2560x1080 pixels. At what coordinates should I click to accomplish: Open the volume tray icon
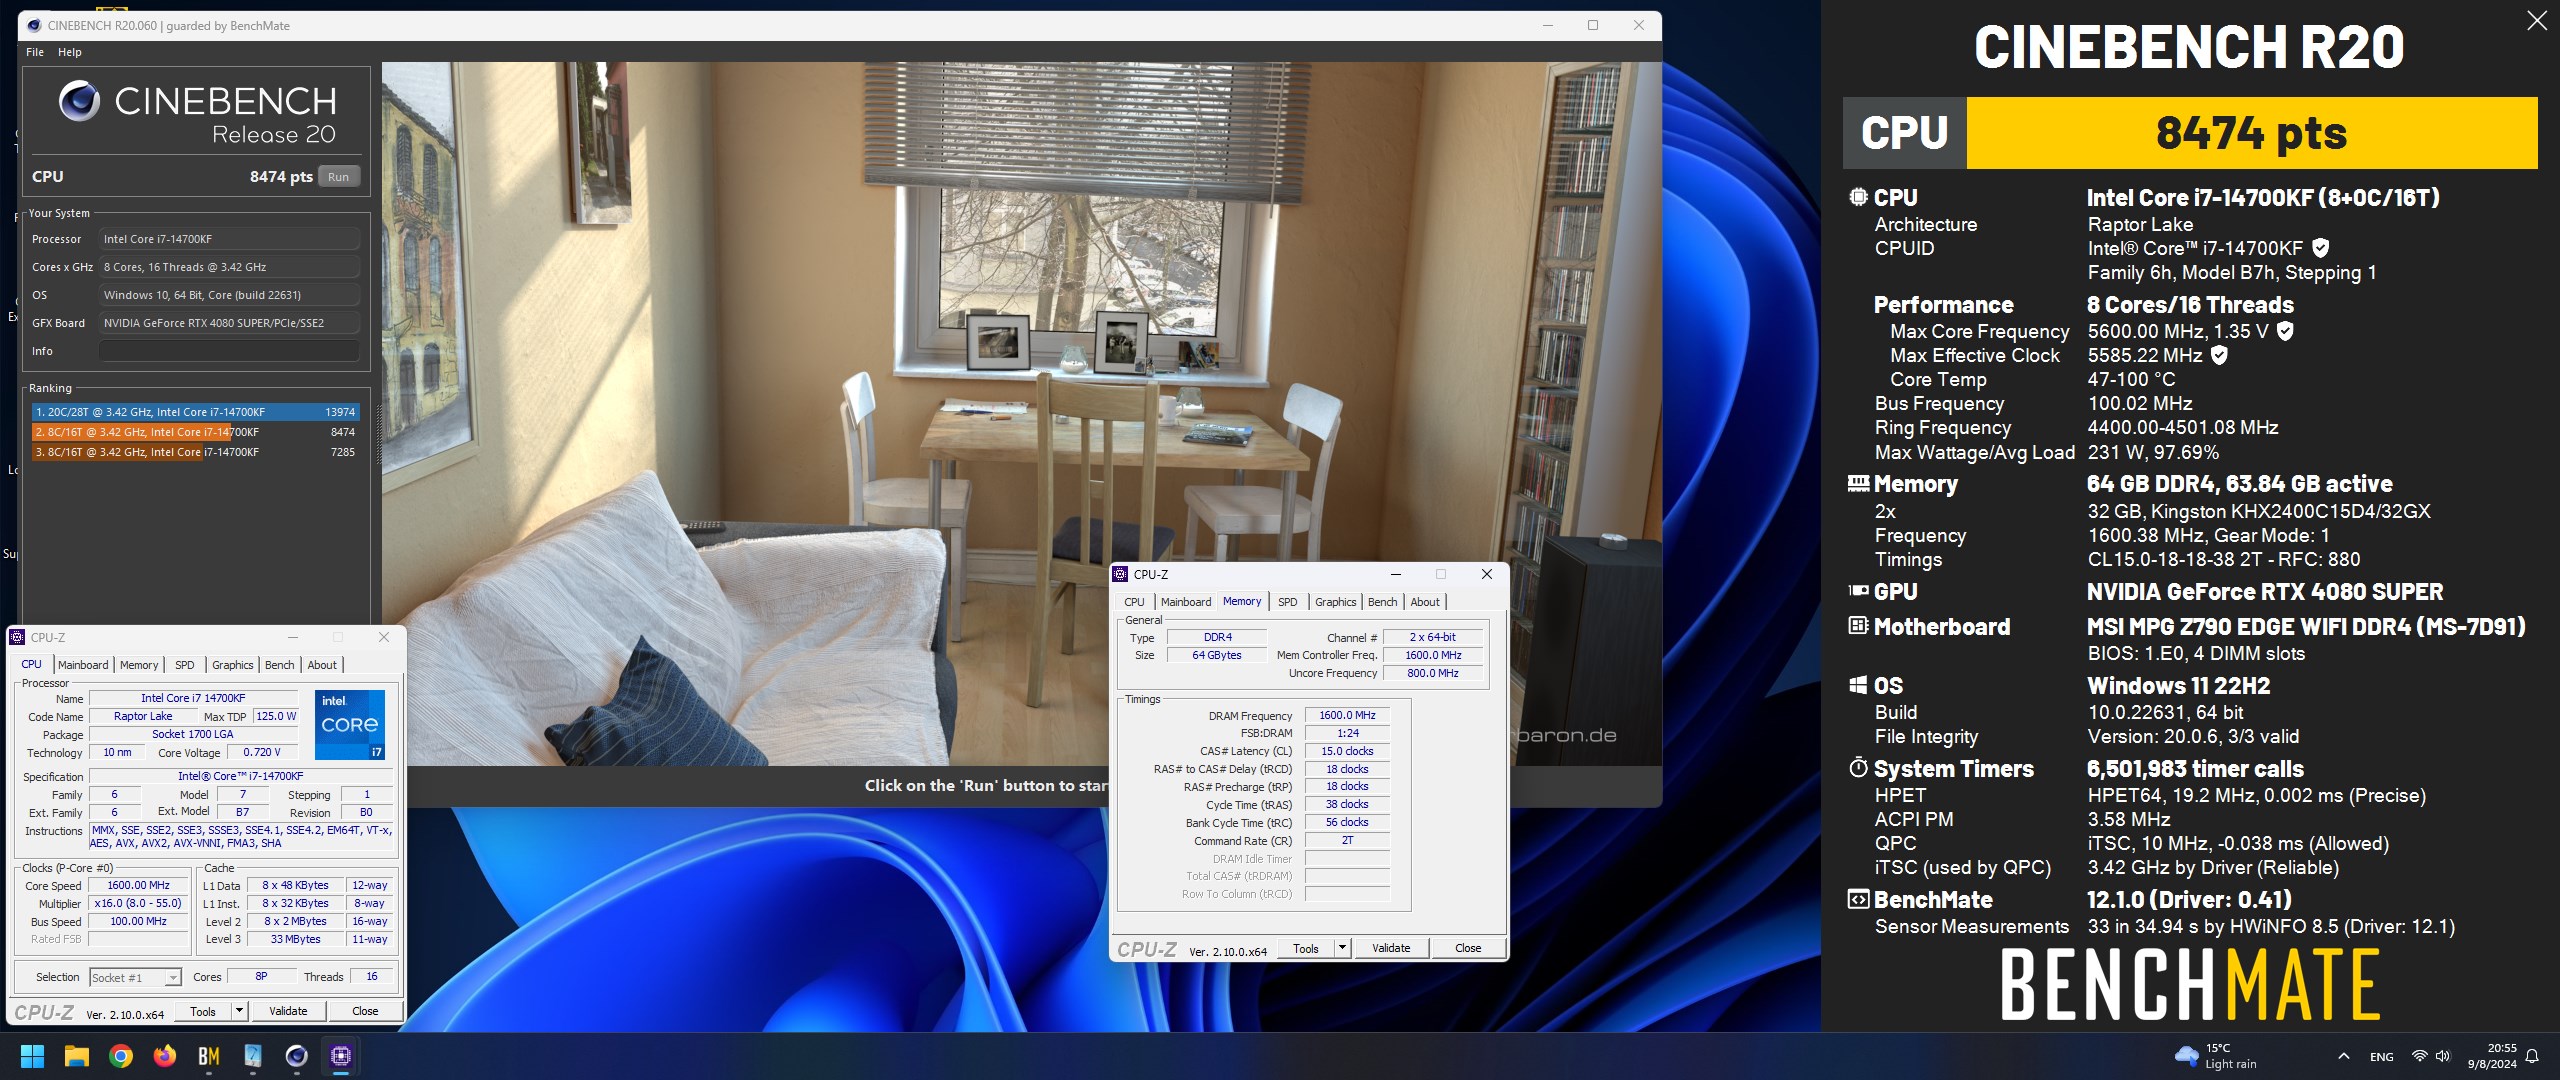tap(2443, 1056)
